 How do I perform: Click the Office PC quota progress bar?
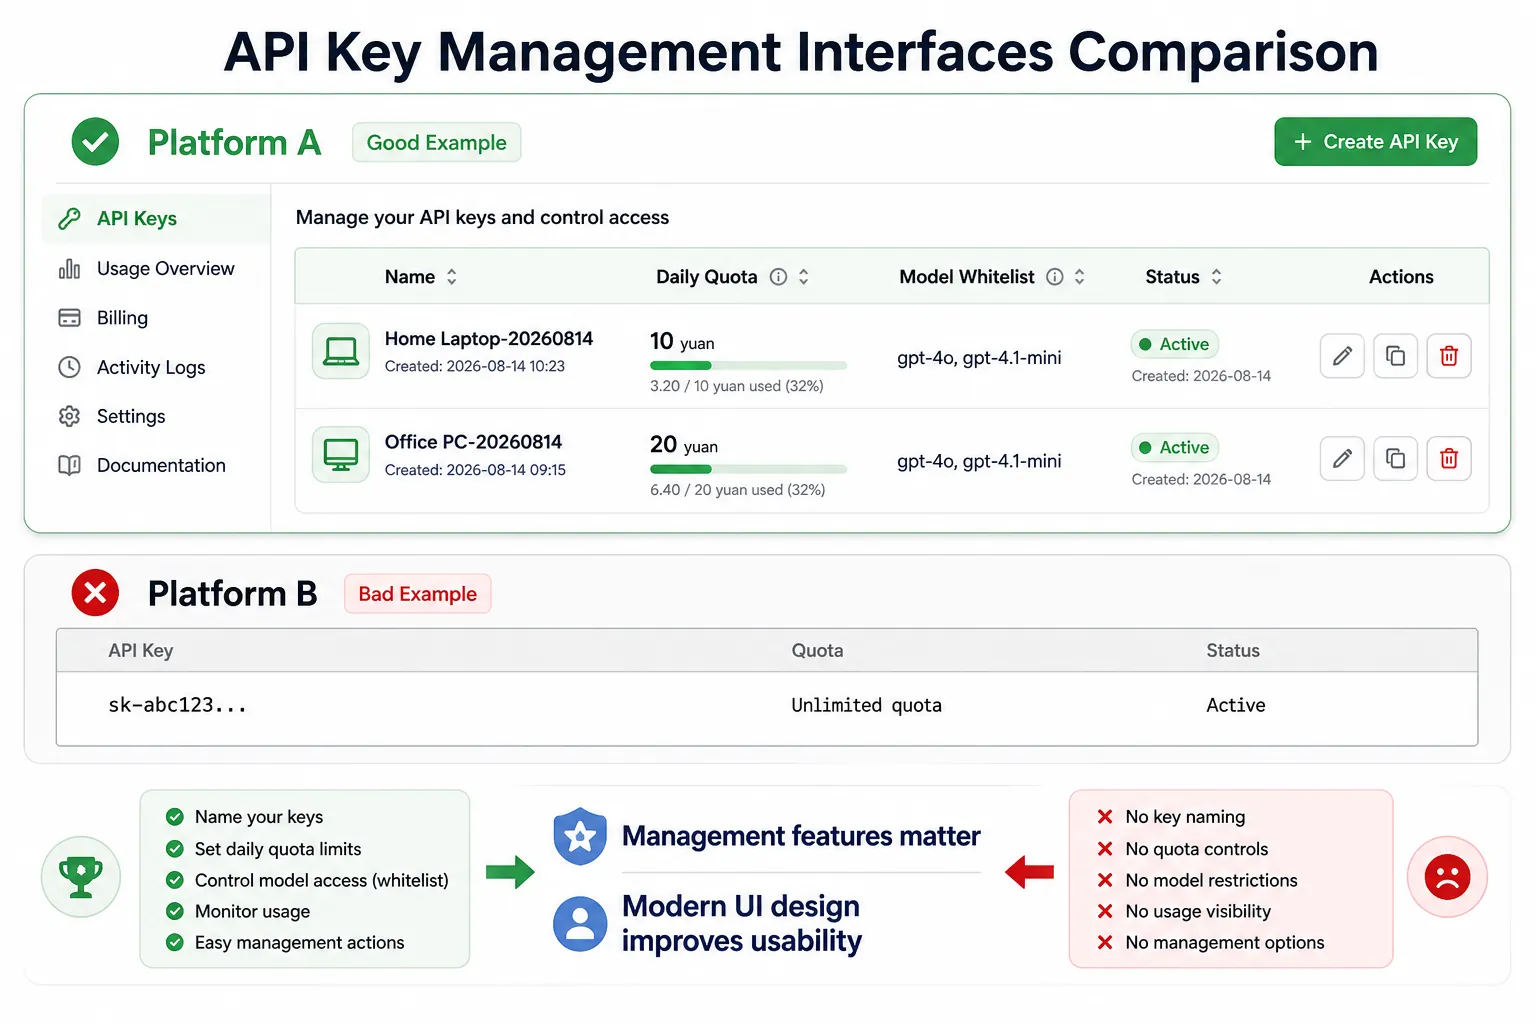pos(748,469)
